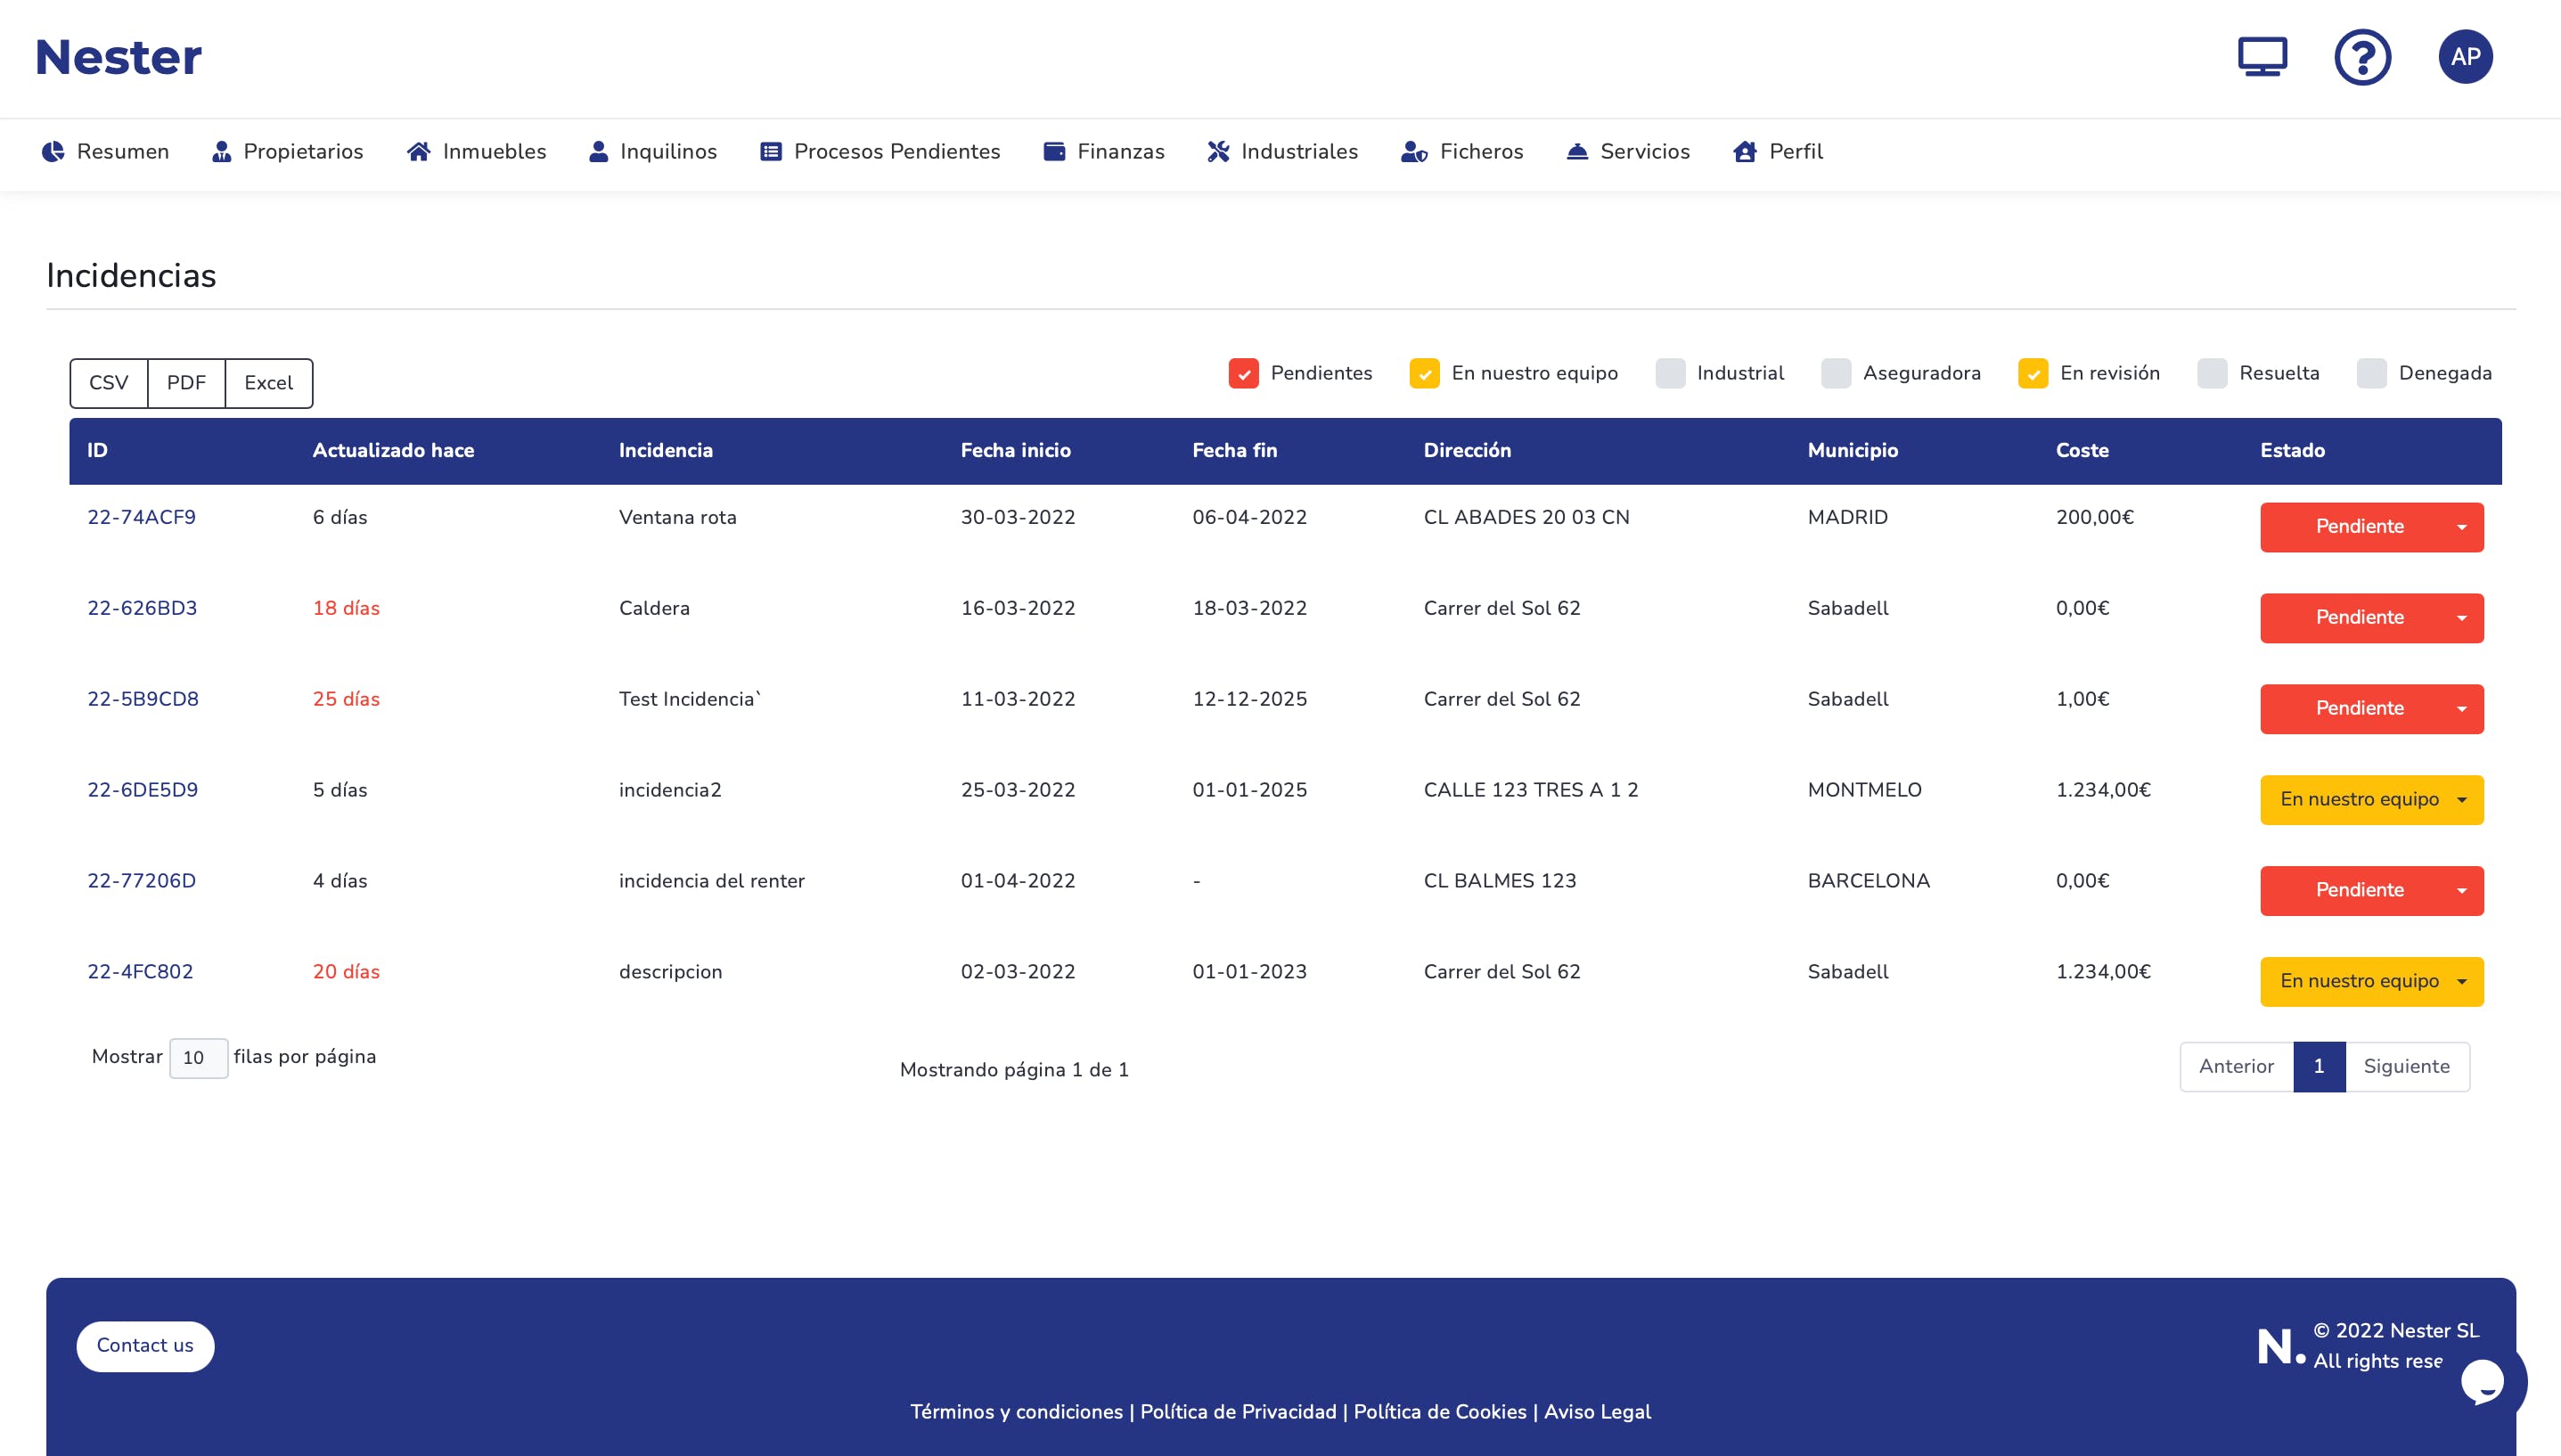2561x1456 pixels.
Task: Click the Inmuebles house icon
Action: point(419,151)
